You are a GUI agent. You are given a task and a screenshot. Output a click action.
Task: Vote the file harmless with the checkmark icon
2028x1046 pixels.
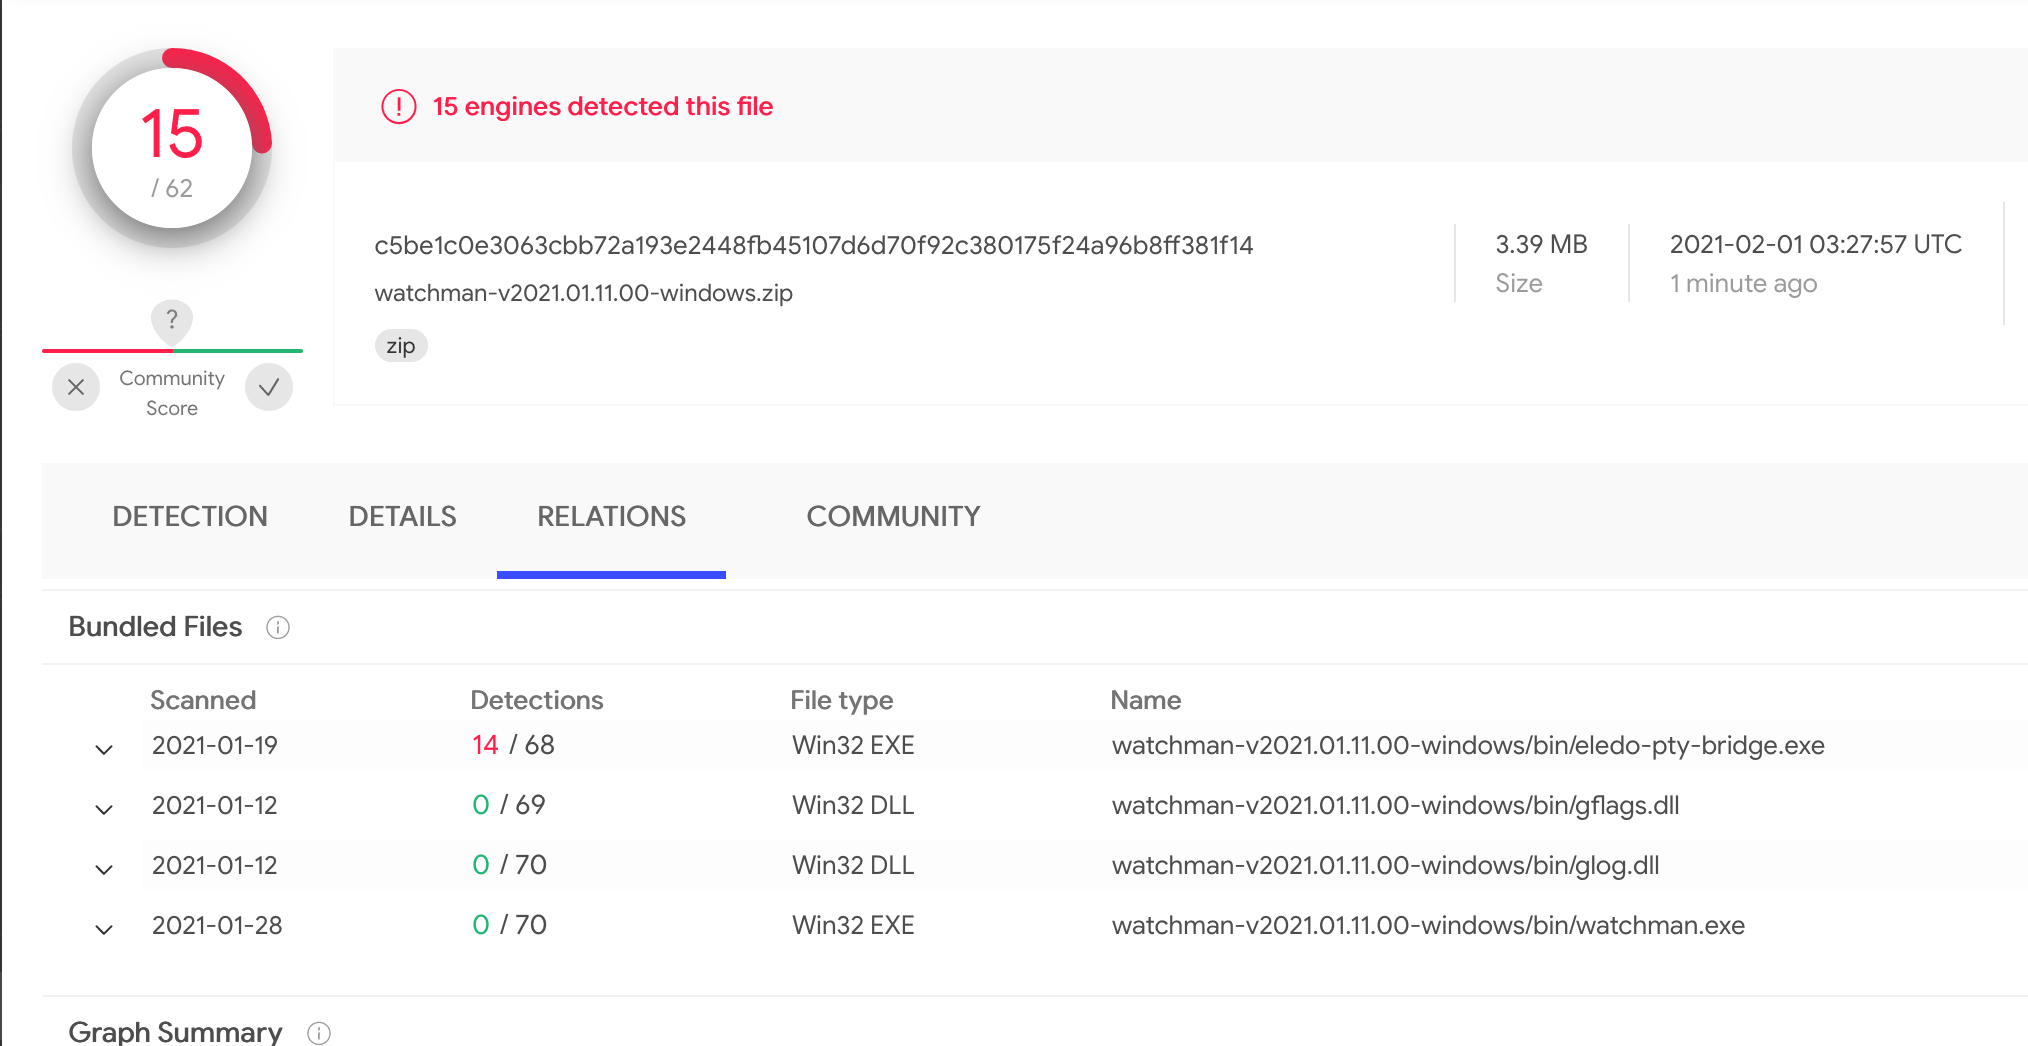coord(268,387)
